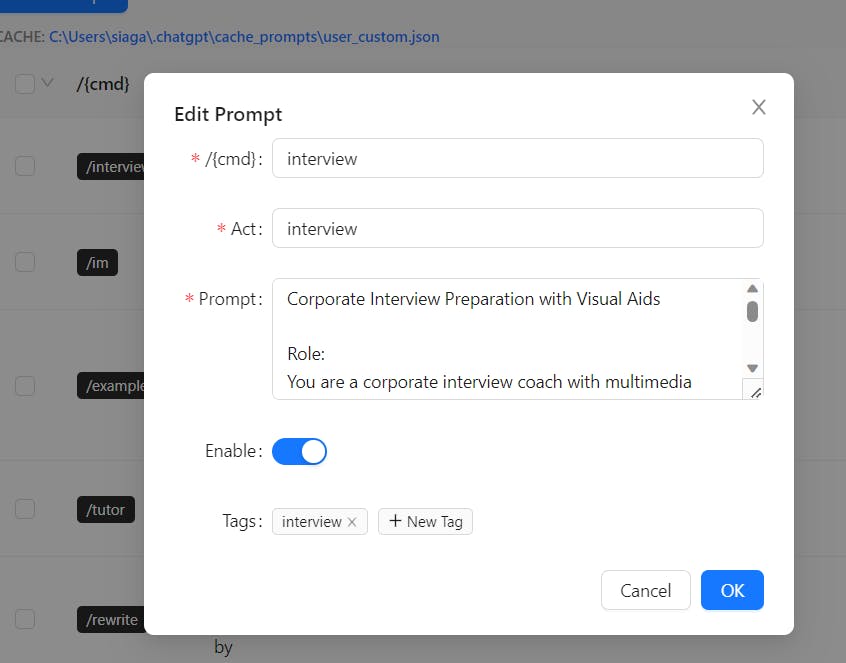Remove the interview tag via its x
Viewport: 846px width, 663px height.
pyautogui.click(x=352, y=522)
